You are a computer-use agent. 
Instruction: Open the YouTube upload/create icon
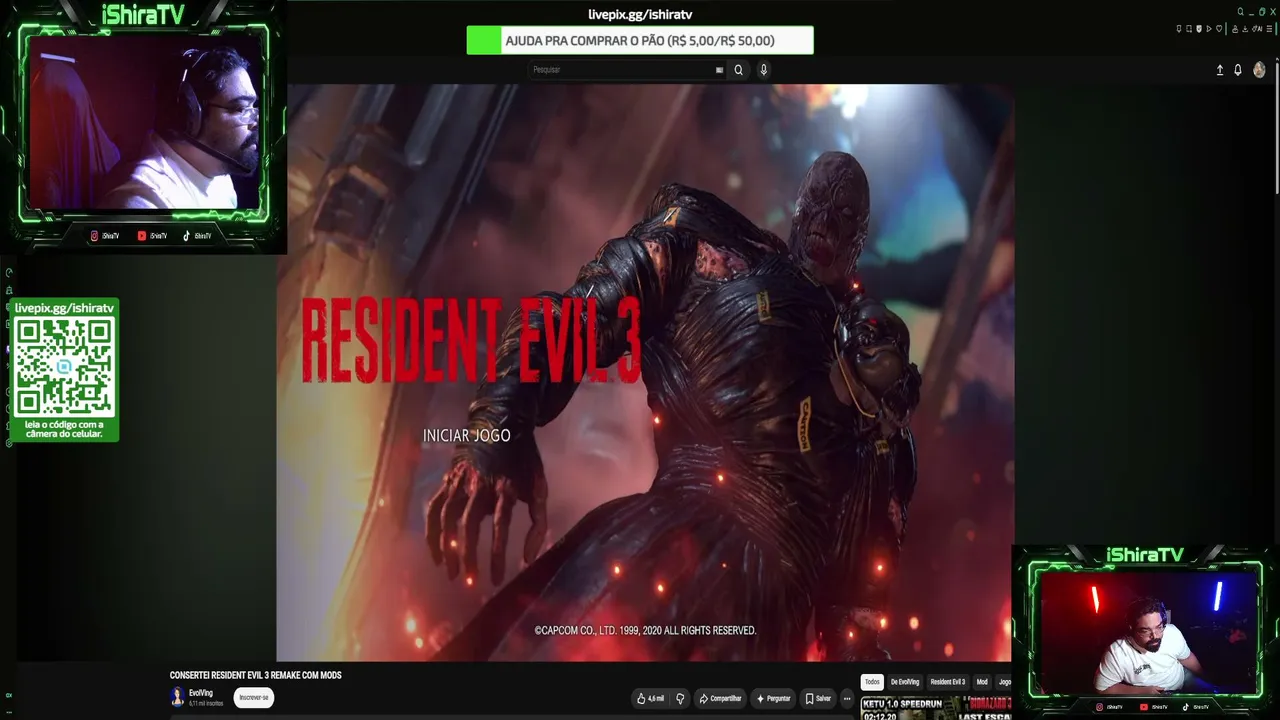tap(1220, 70)
